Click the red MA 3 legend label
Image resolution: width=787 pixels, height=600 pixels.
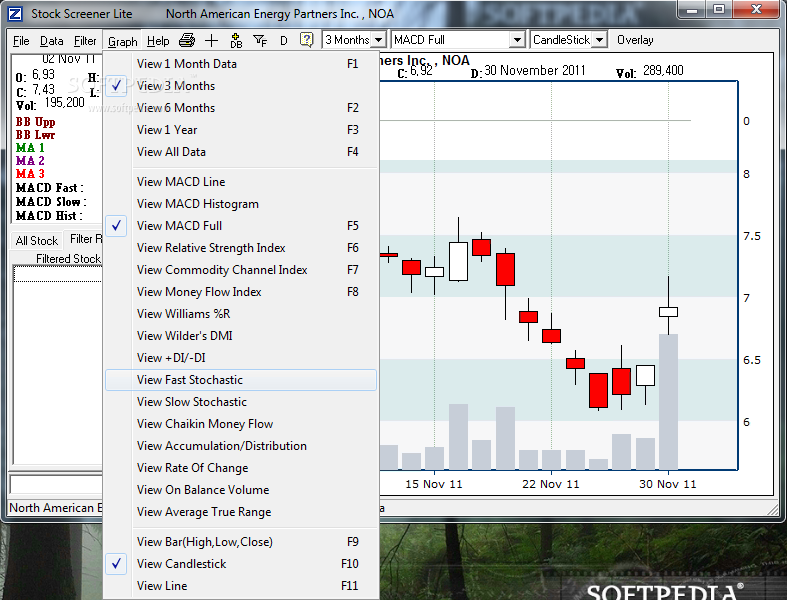click(x=30, y=174)
